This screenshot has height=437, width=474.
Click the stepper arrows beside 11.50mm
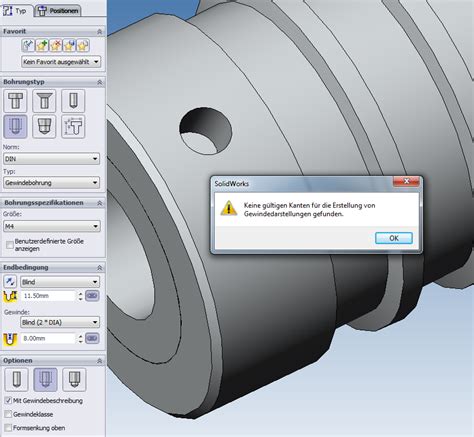click(x=80, y=296)
